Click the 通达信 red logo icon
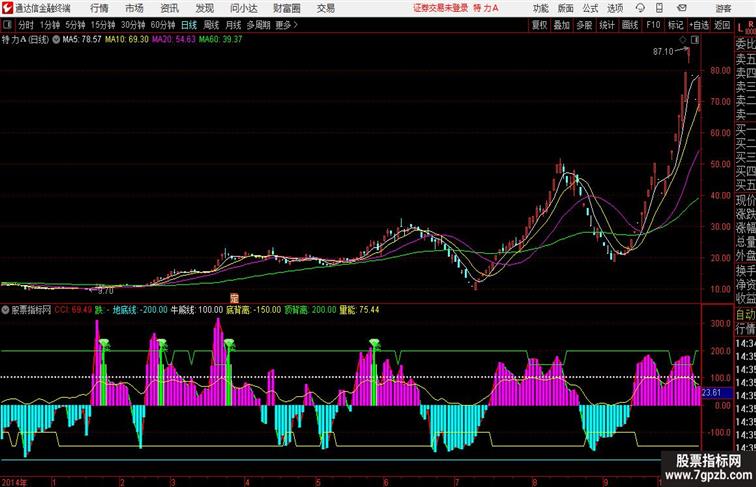The width and height of the screenshot is (756, 487). [7, 8]
